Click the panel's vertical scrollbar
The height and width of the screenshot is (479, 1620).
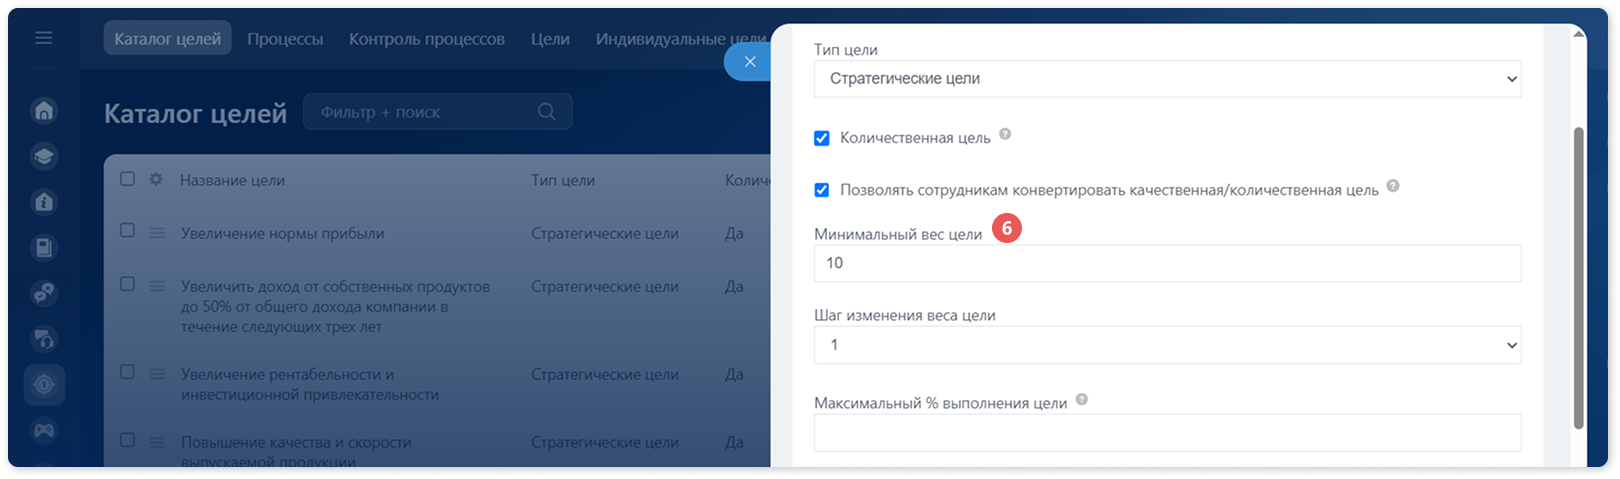tap(1579, 278)
